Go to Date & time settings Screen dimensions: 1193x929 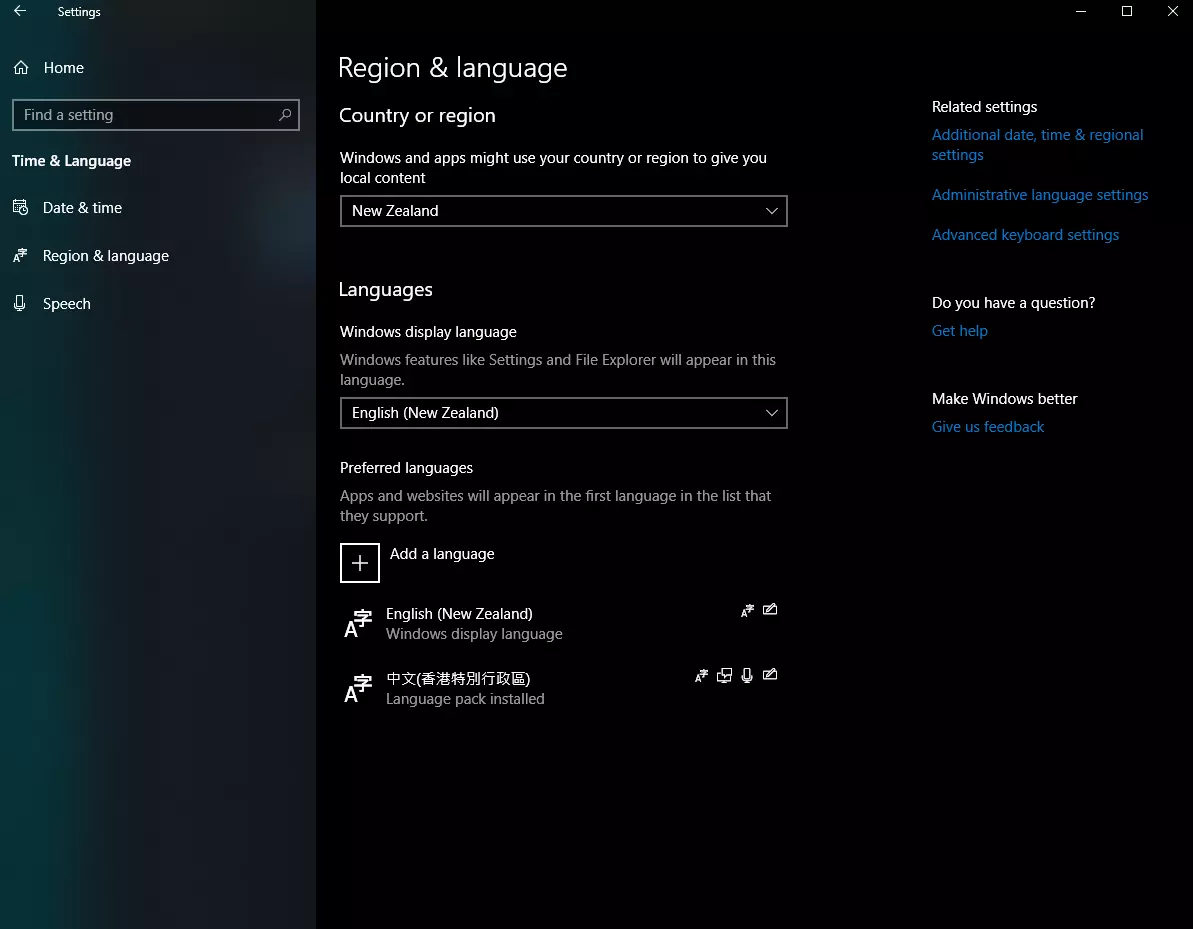coord(82,208)
